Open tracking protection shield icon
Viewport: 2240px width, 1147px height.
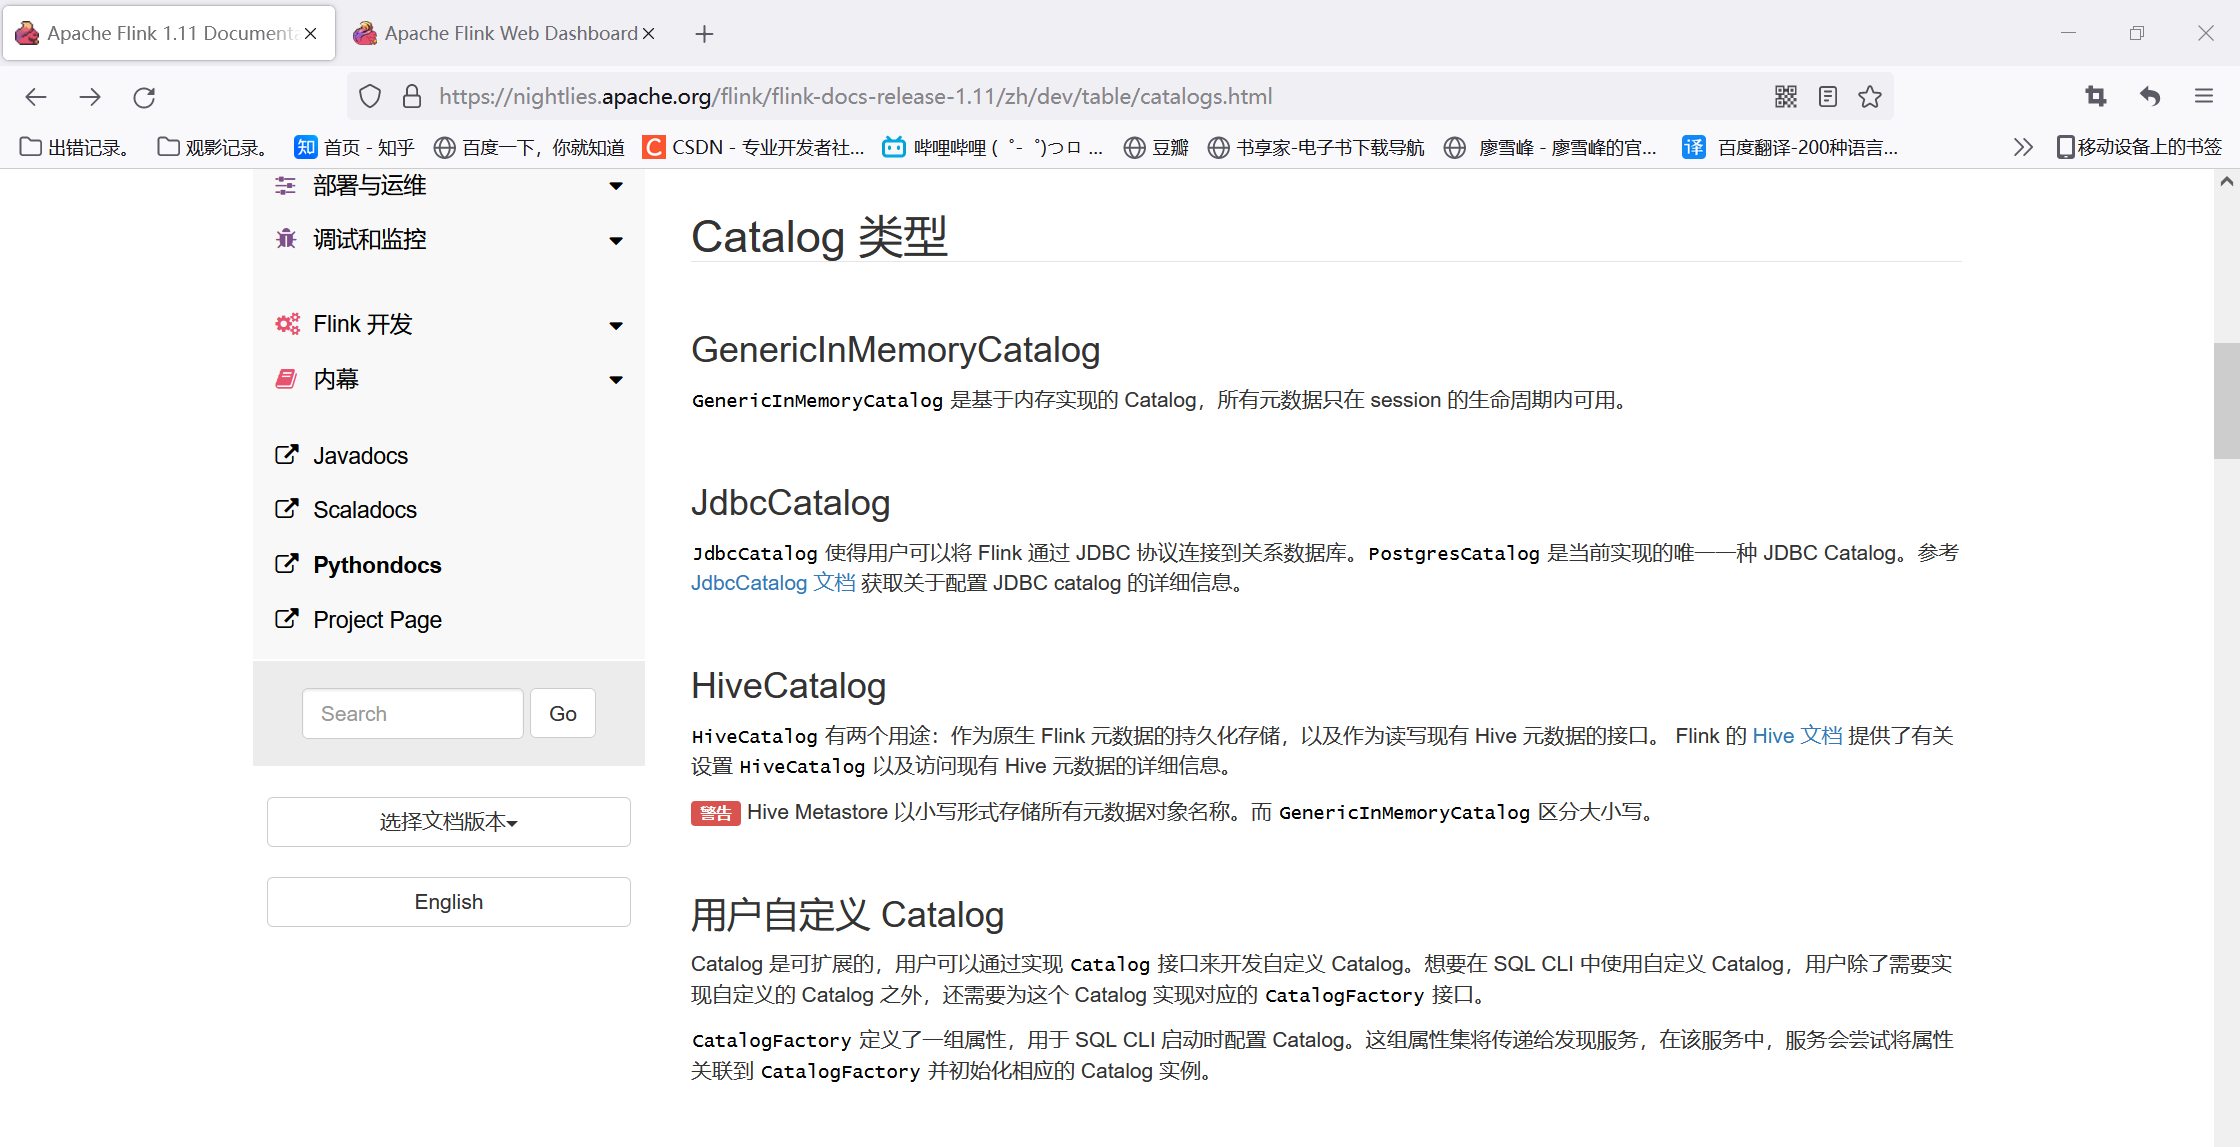[370, 97]
